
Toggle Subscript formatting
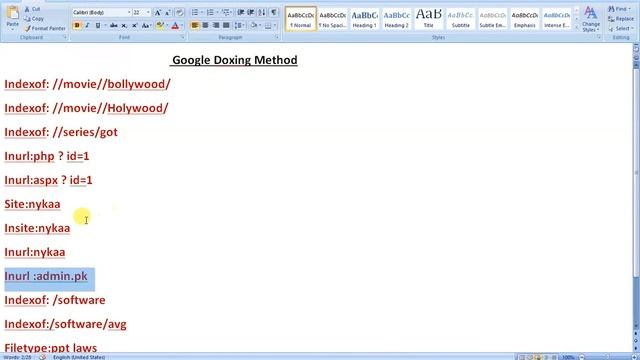124,25
